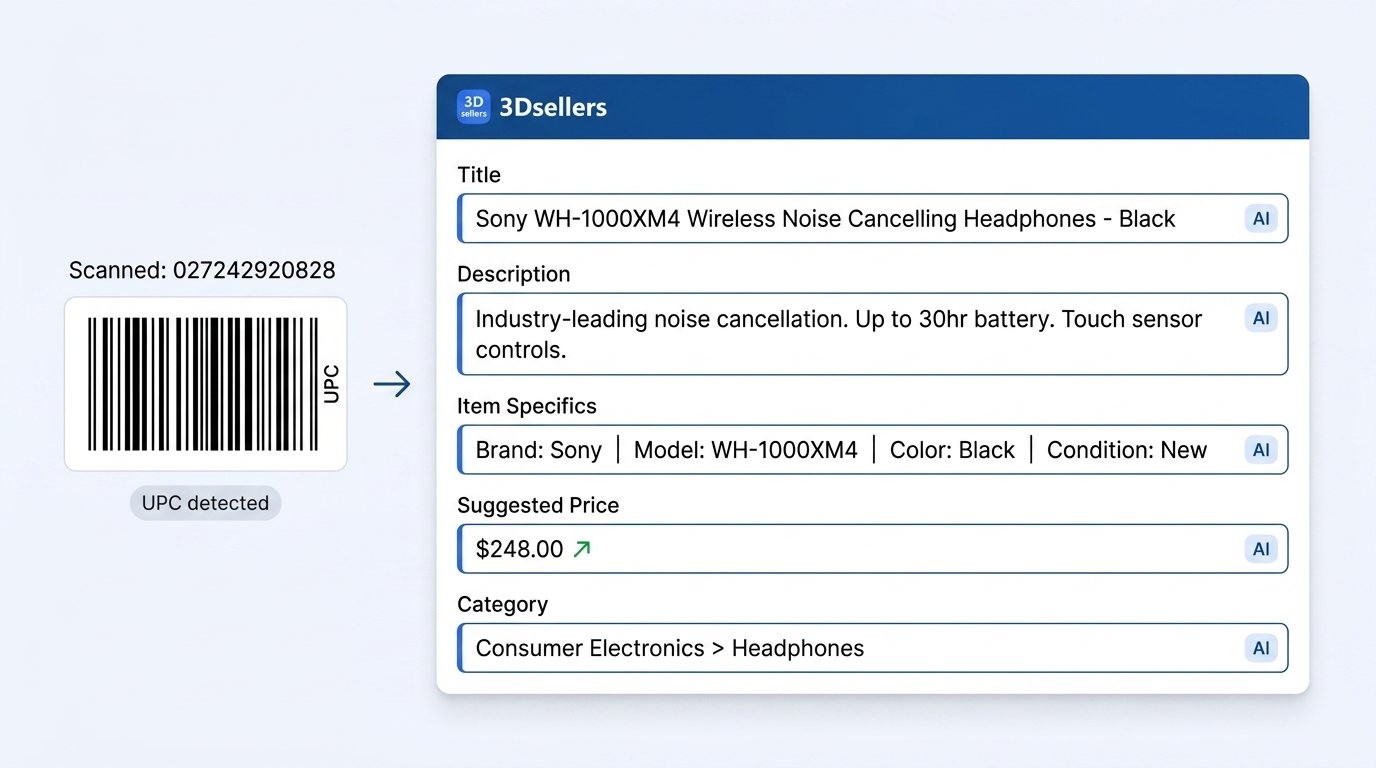1376x768 pixels.
Task: Click the AI icon for the Description field
Action: pyautogui.click(x=1260, y=317)
